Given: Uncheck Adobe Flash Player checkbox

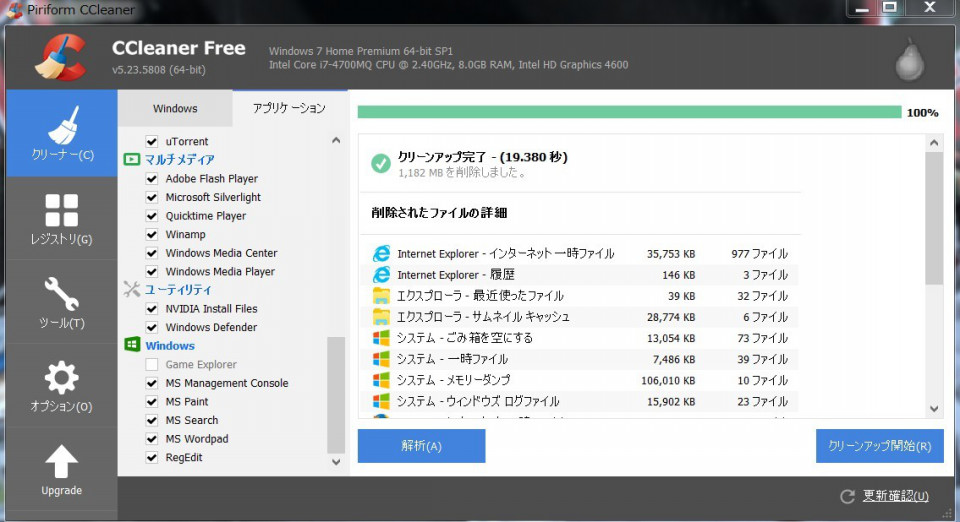Looking at the screenshot, I should coord(152,179).
